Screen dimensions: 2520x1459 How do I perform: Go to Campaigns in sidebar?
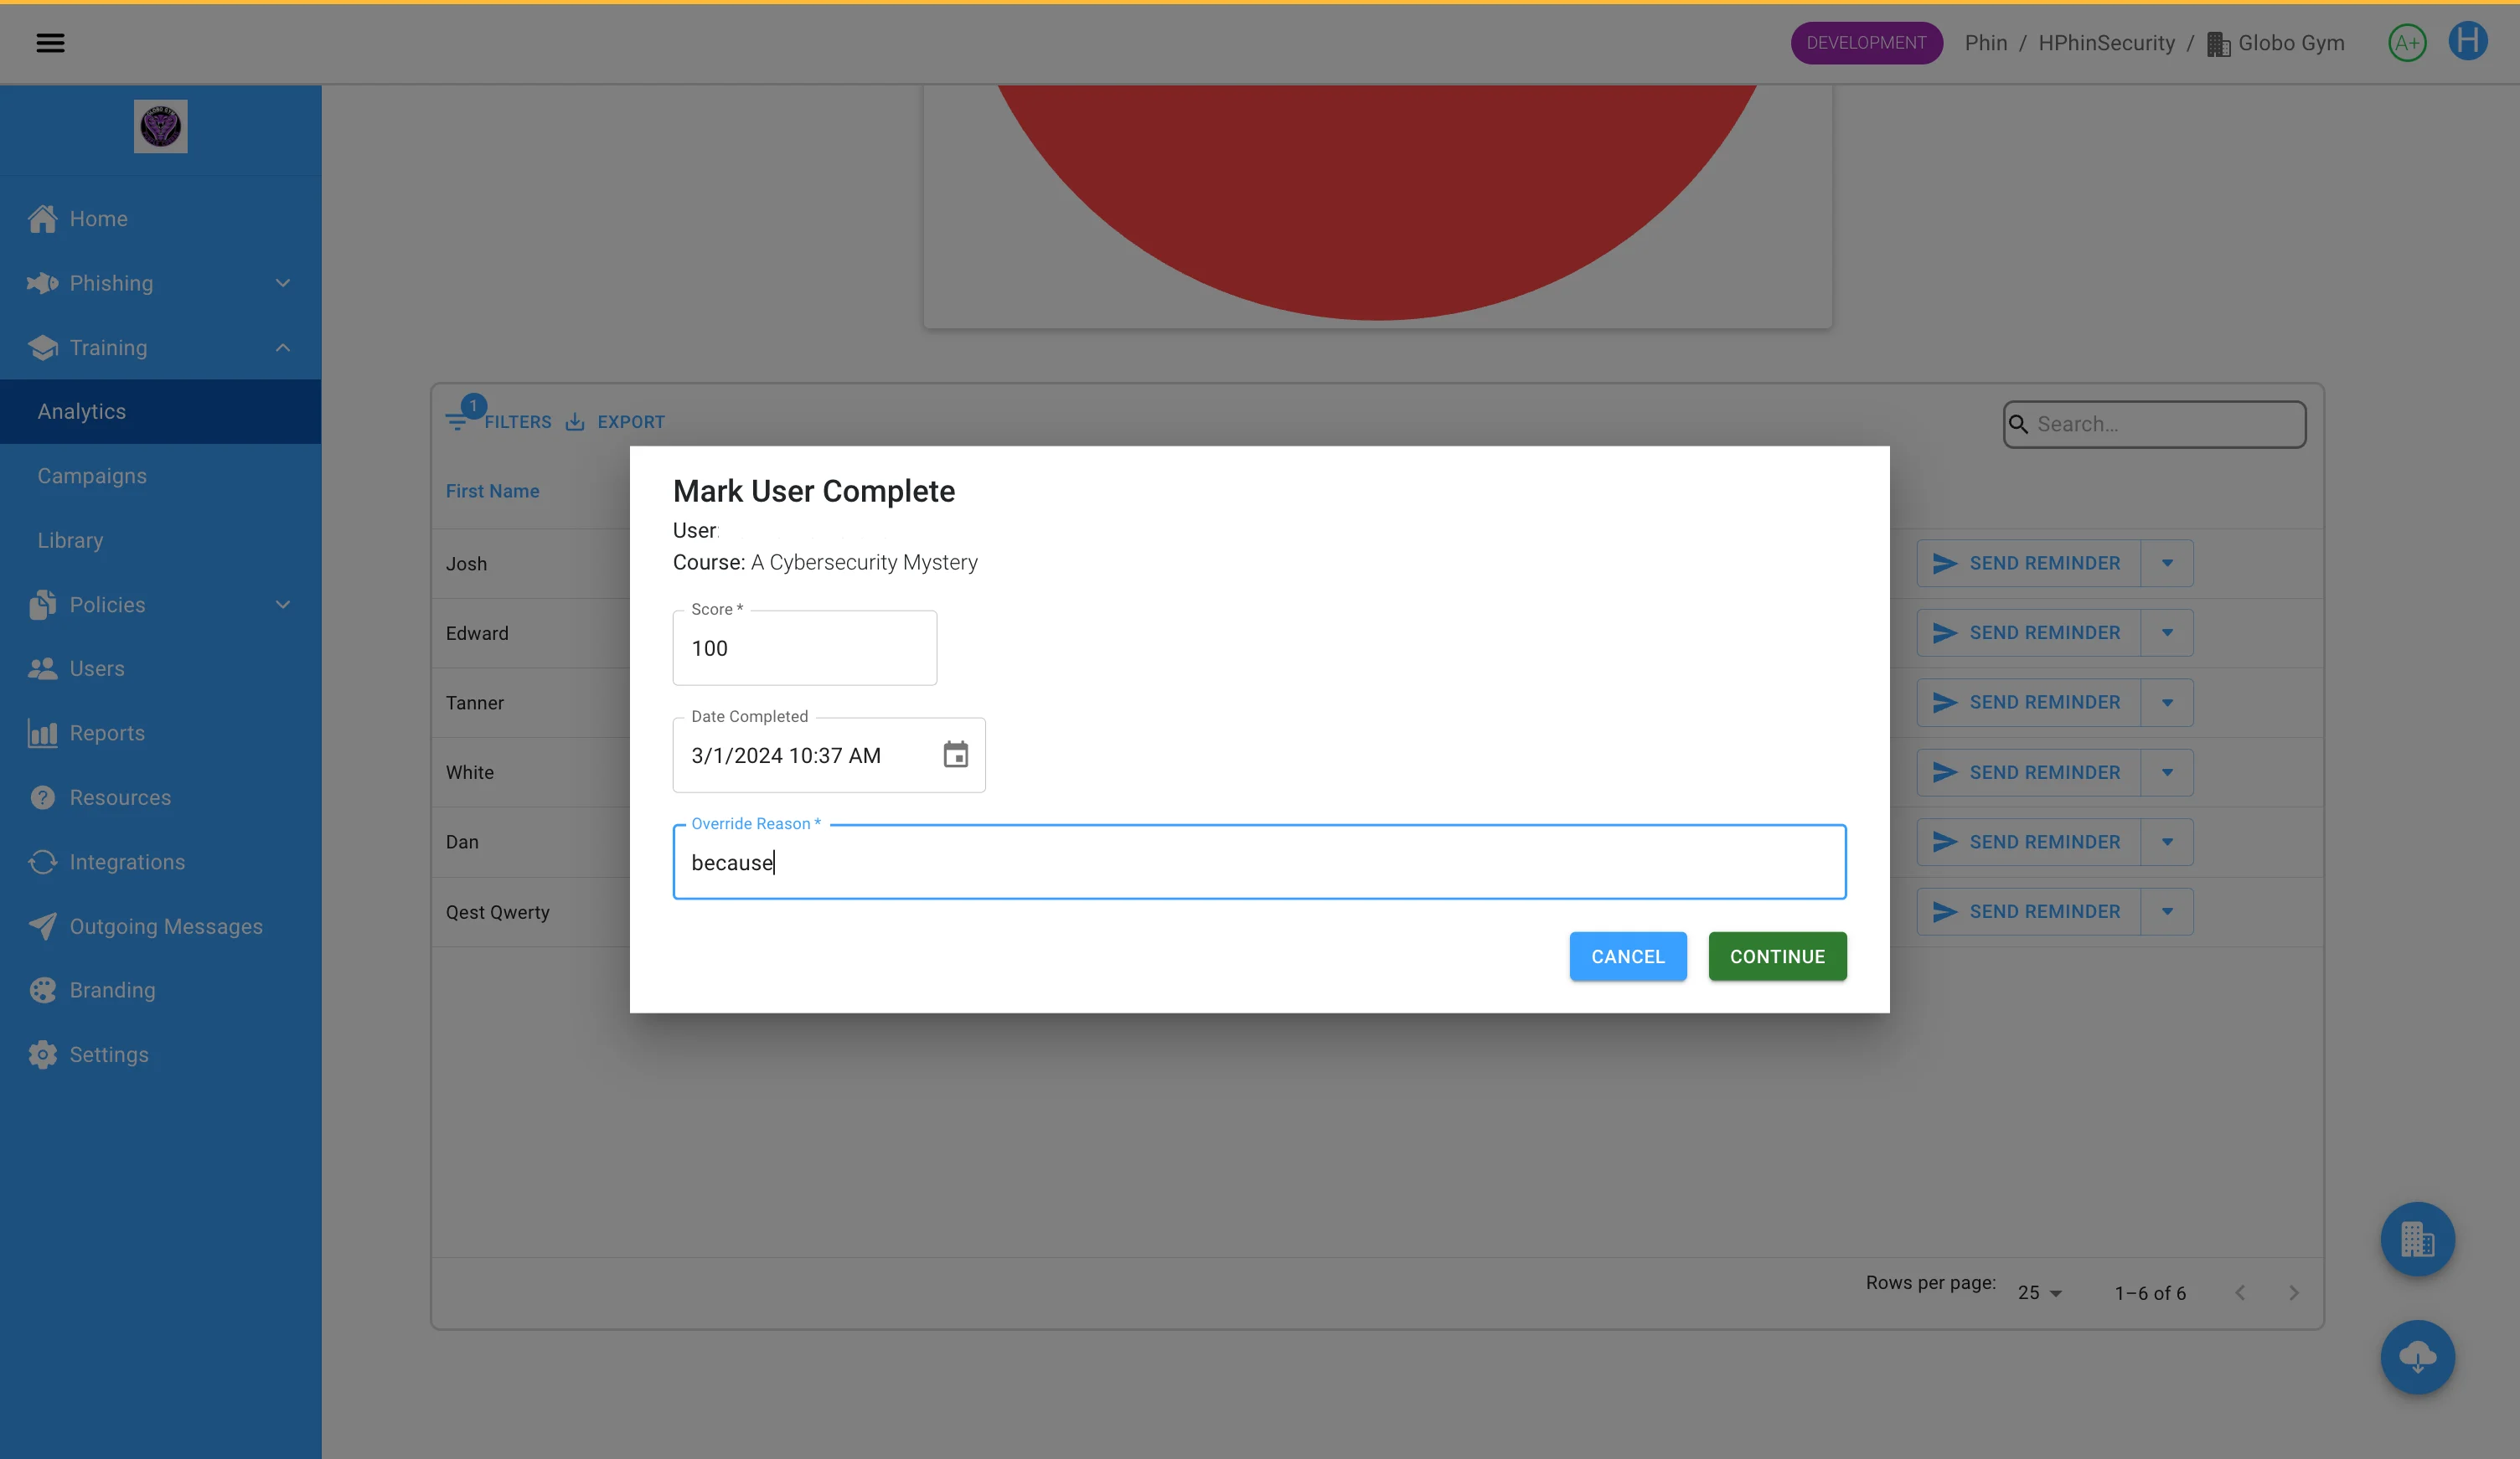click(92, 476)
